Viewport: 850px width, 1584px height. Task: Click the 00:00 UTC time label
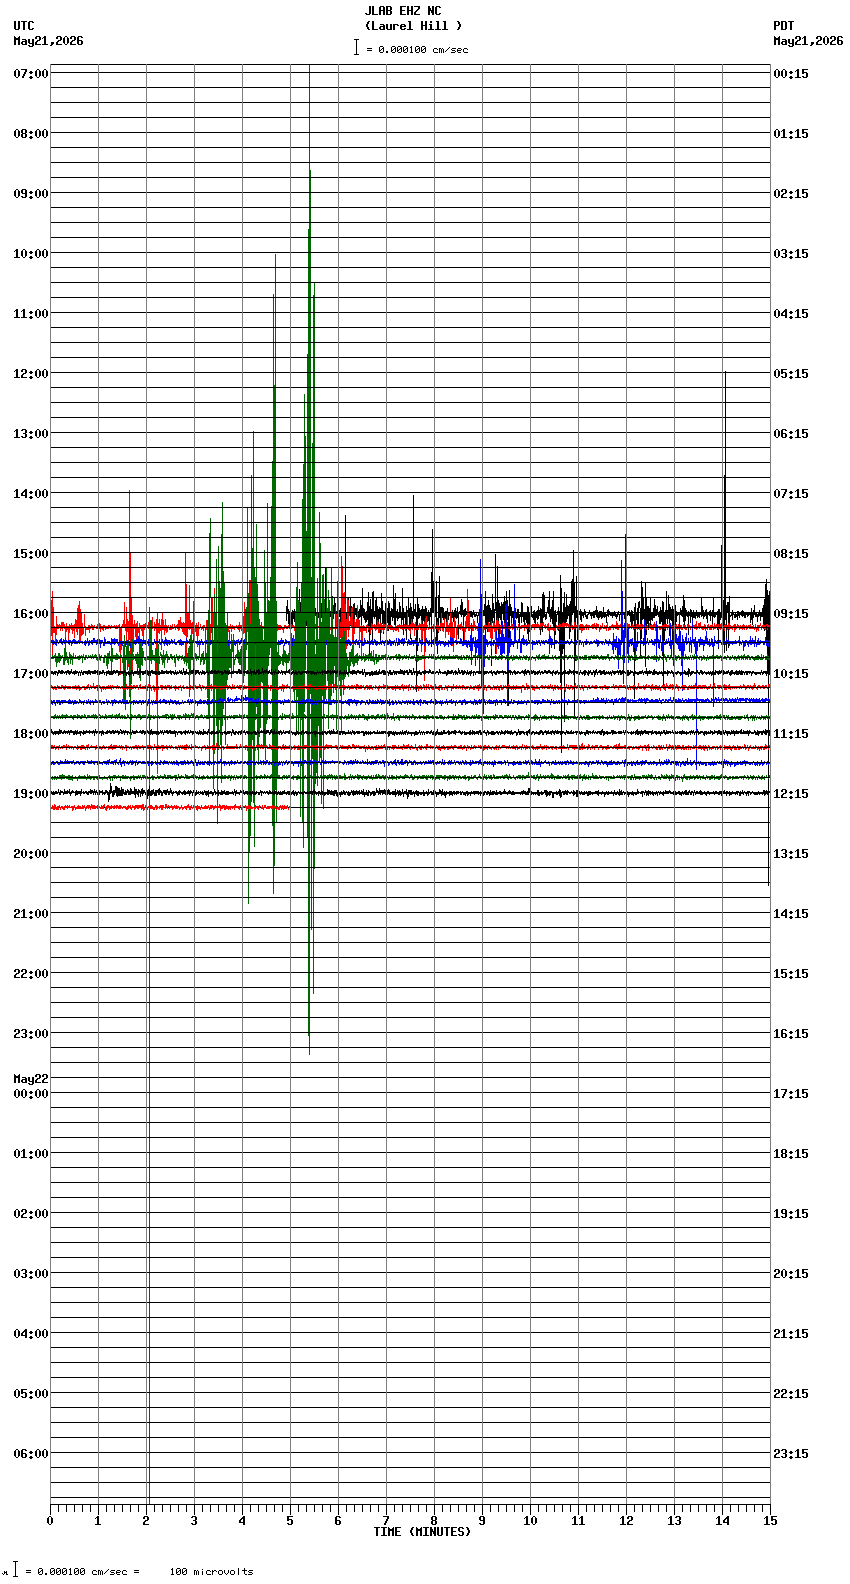[x=31, y=1094]
